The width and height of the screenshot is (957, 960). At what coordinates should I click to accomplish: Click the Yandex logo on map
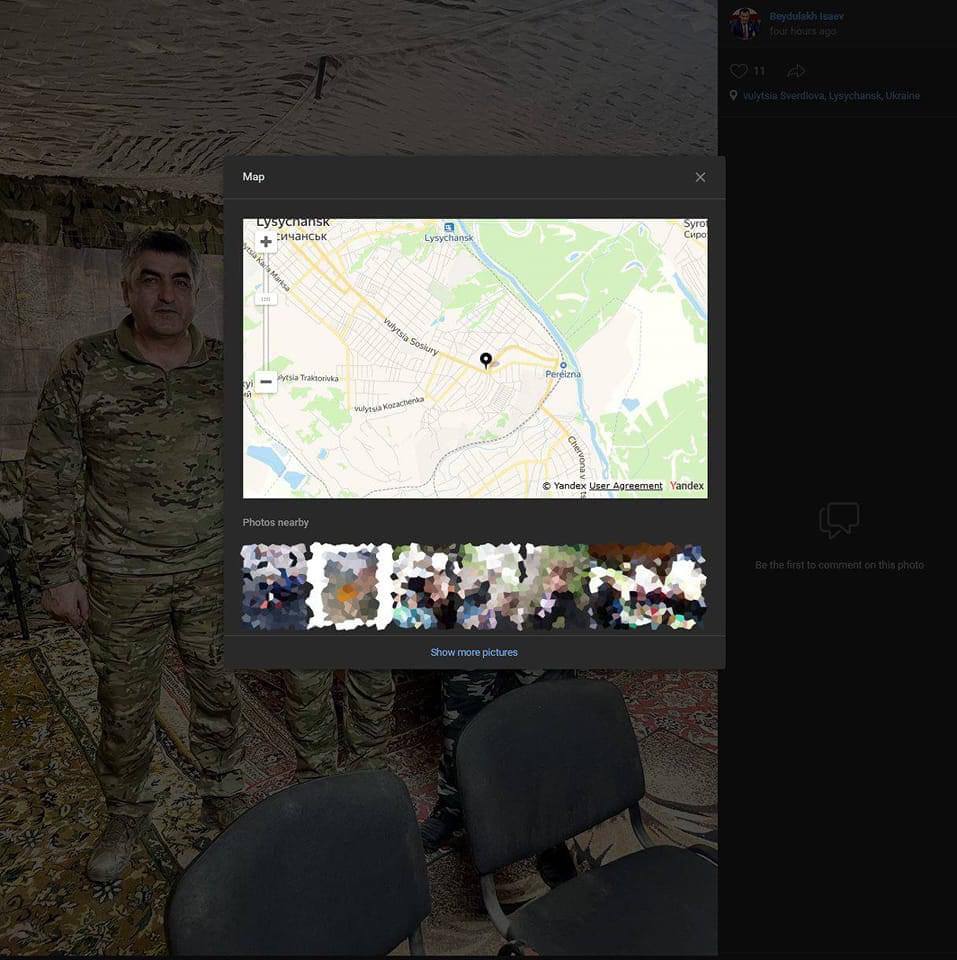(x=687, y=486)
